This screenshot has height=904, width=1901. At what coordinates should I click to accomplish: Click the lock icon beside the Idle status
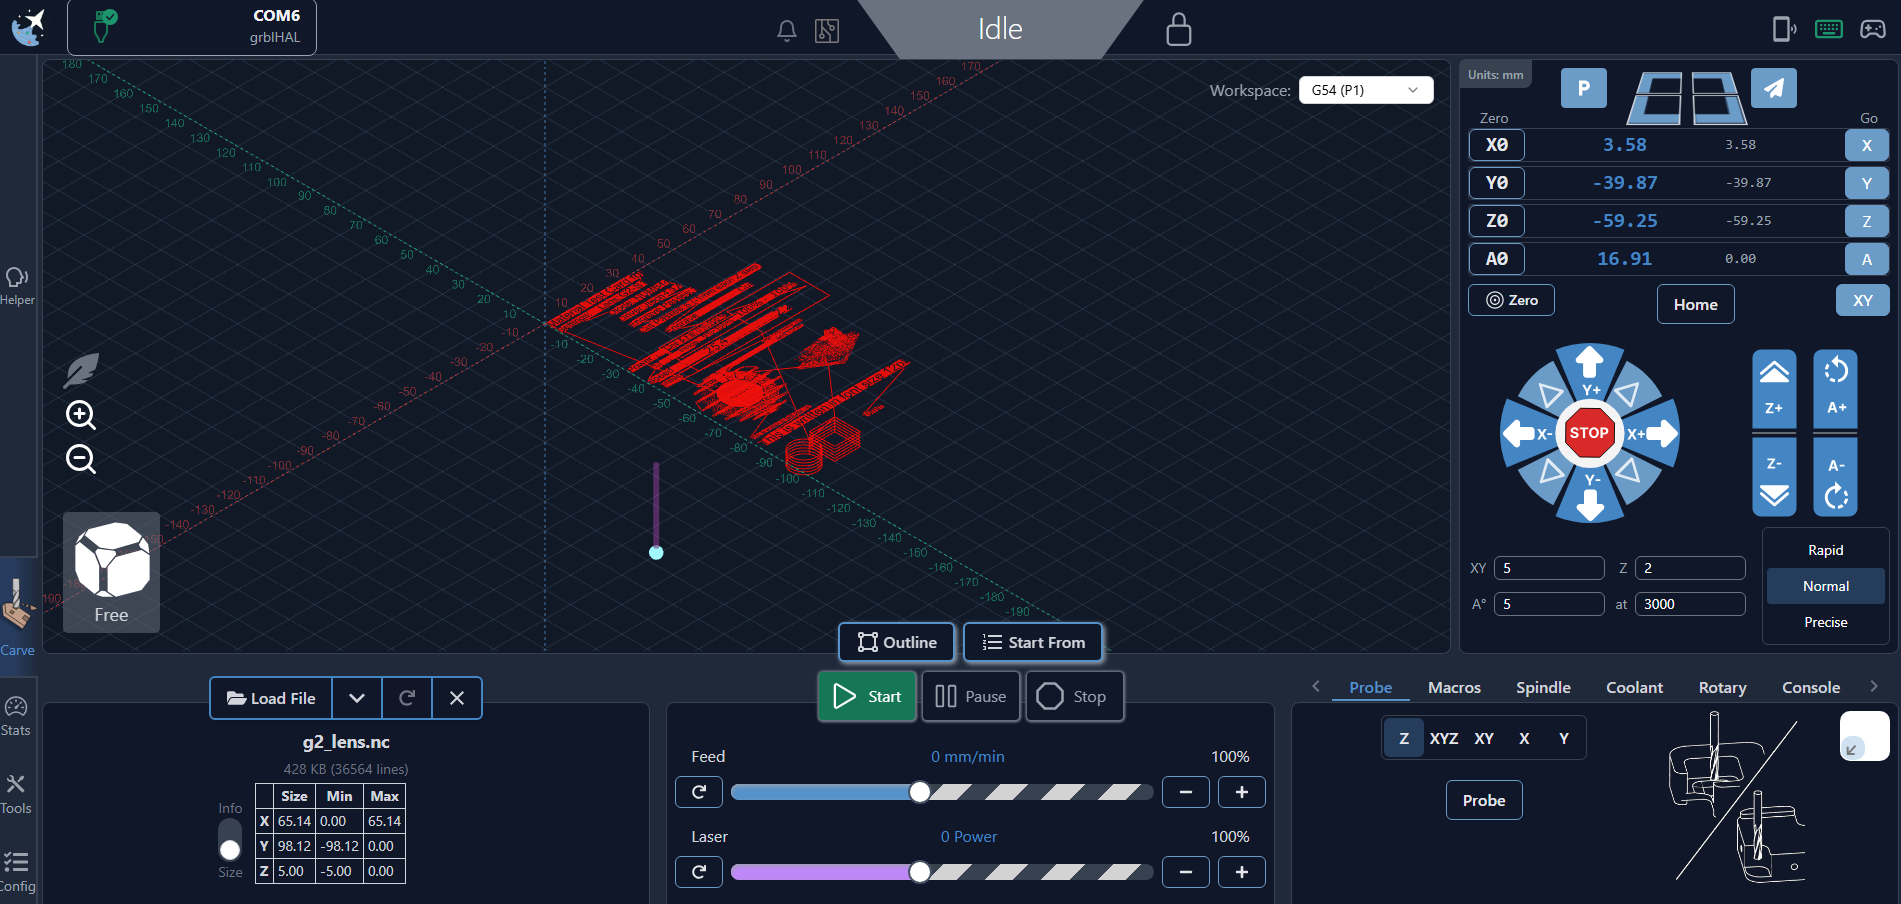1178,29
